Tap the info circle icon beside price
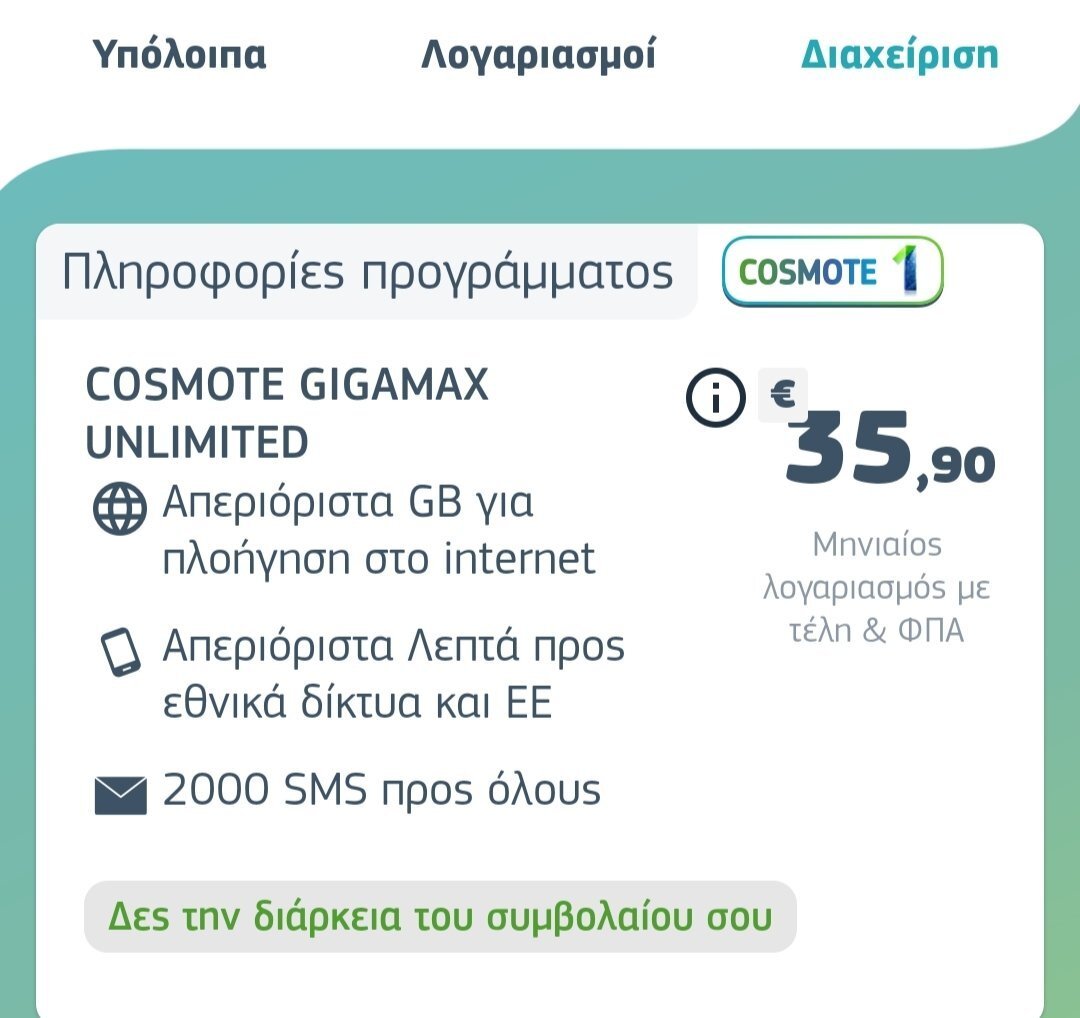 click(x=716, y=397)
